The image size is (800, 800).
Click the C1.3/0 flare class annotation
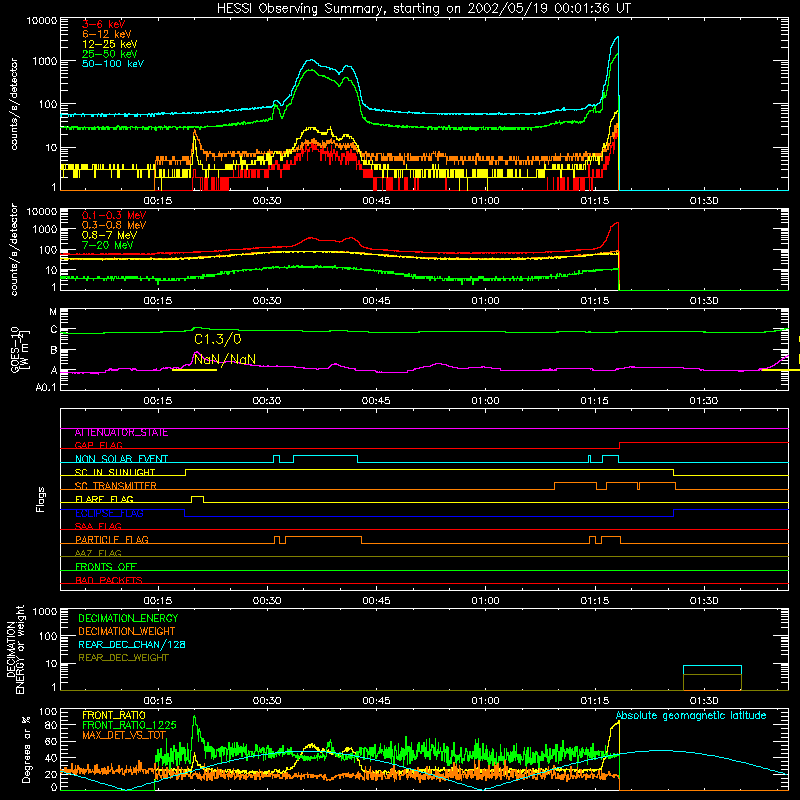click(218, 339)
